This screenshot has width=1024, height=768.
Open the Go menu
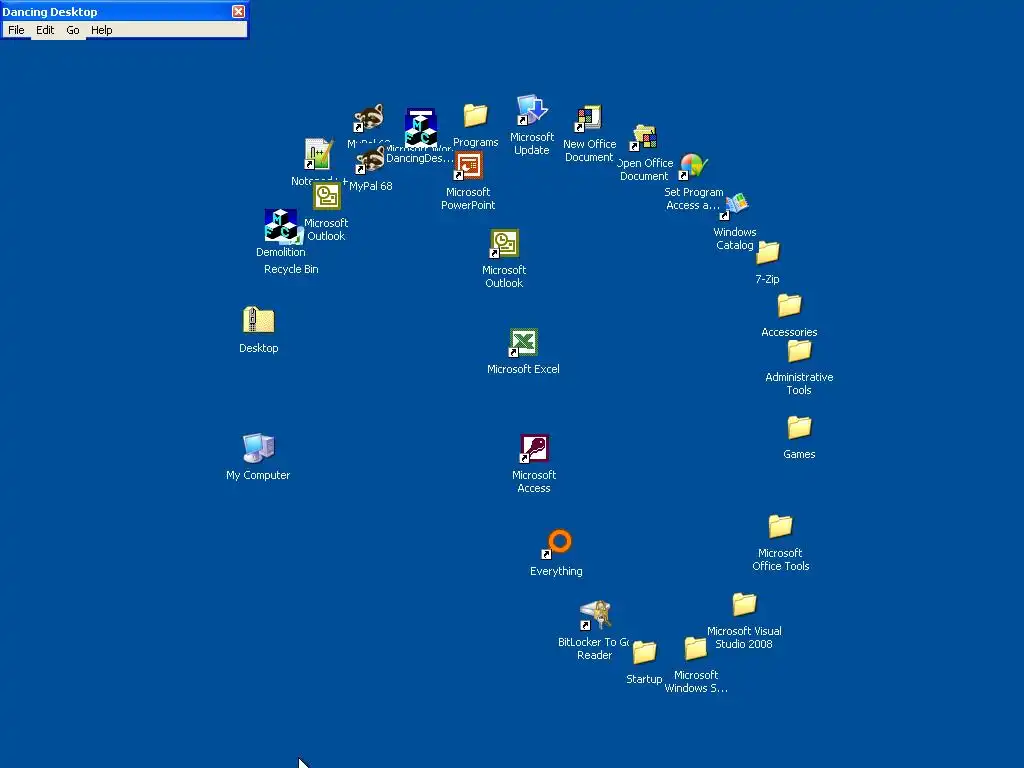click(x=72, y=30)
